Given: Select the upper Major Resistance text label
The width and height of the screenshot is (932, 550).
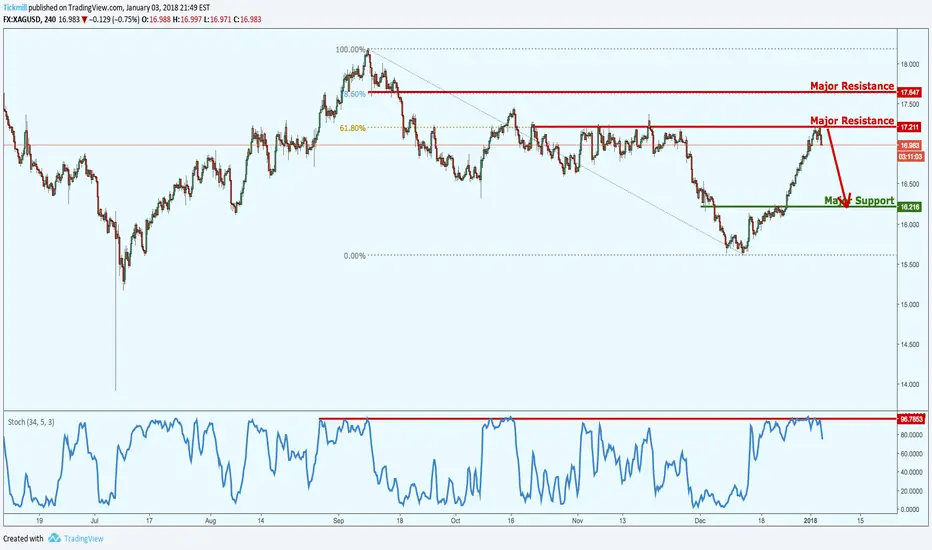Looking at the screenshot, I should [x=852, y=86].
